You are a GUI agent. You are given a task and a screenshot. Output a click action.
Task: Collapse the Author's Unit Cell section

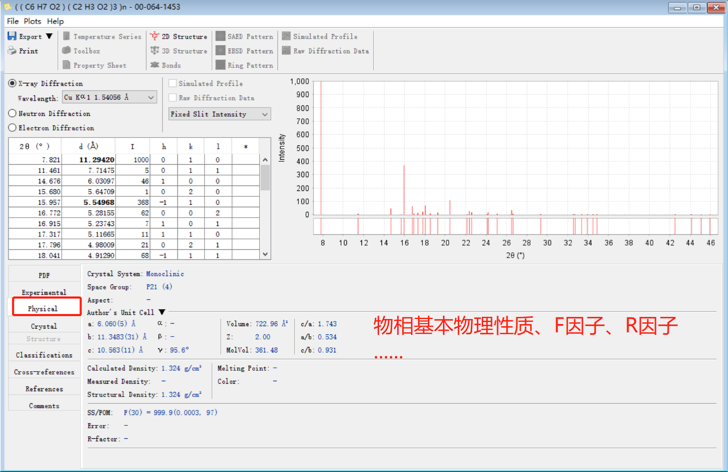[x=162, y=312]
